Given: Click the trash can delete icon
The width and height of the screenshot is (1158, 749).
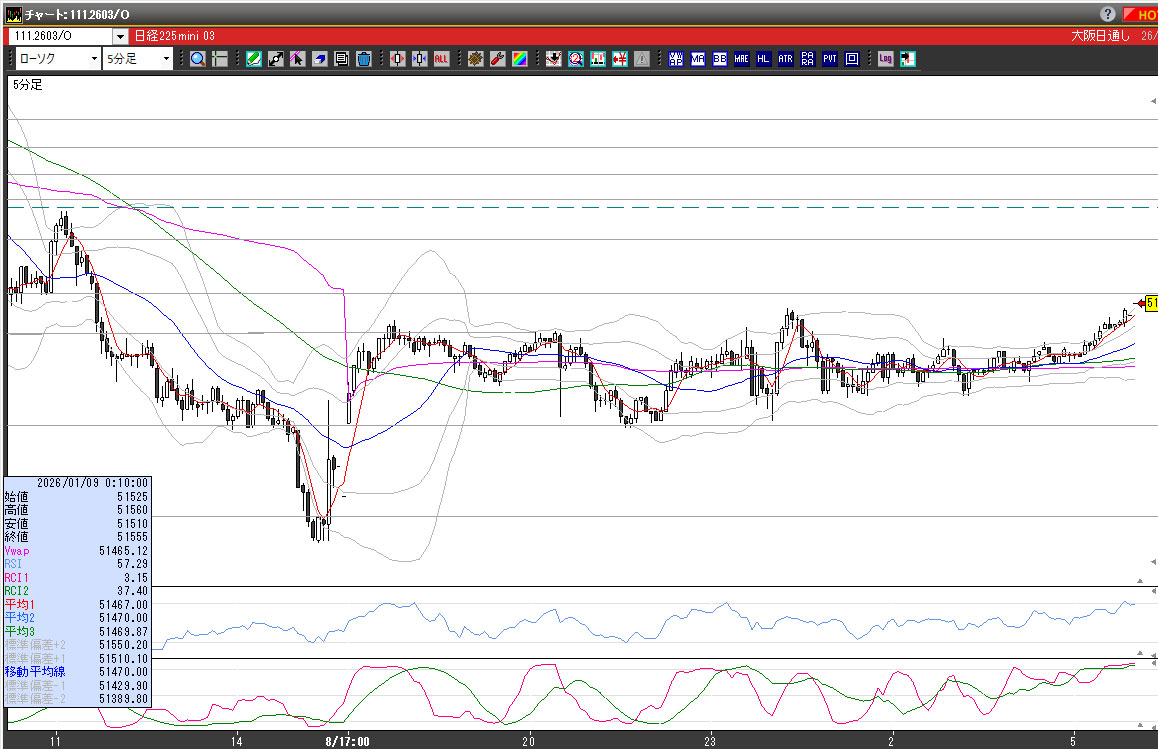Looking at the screenshot, I should 363,59.
